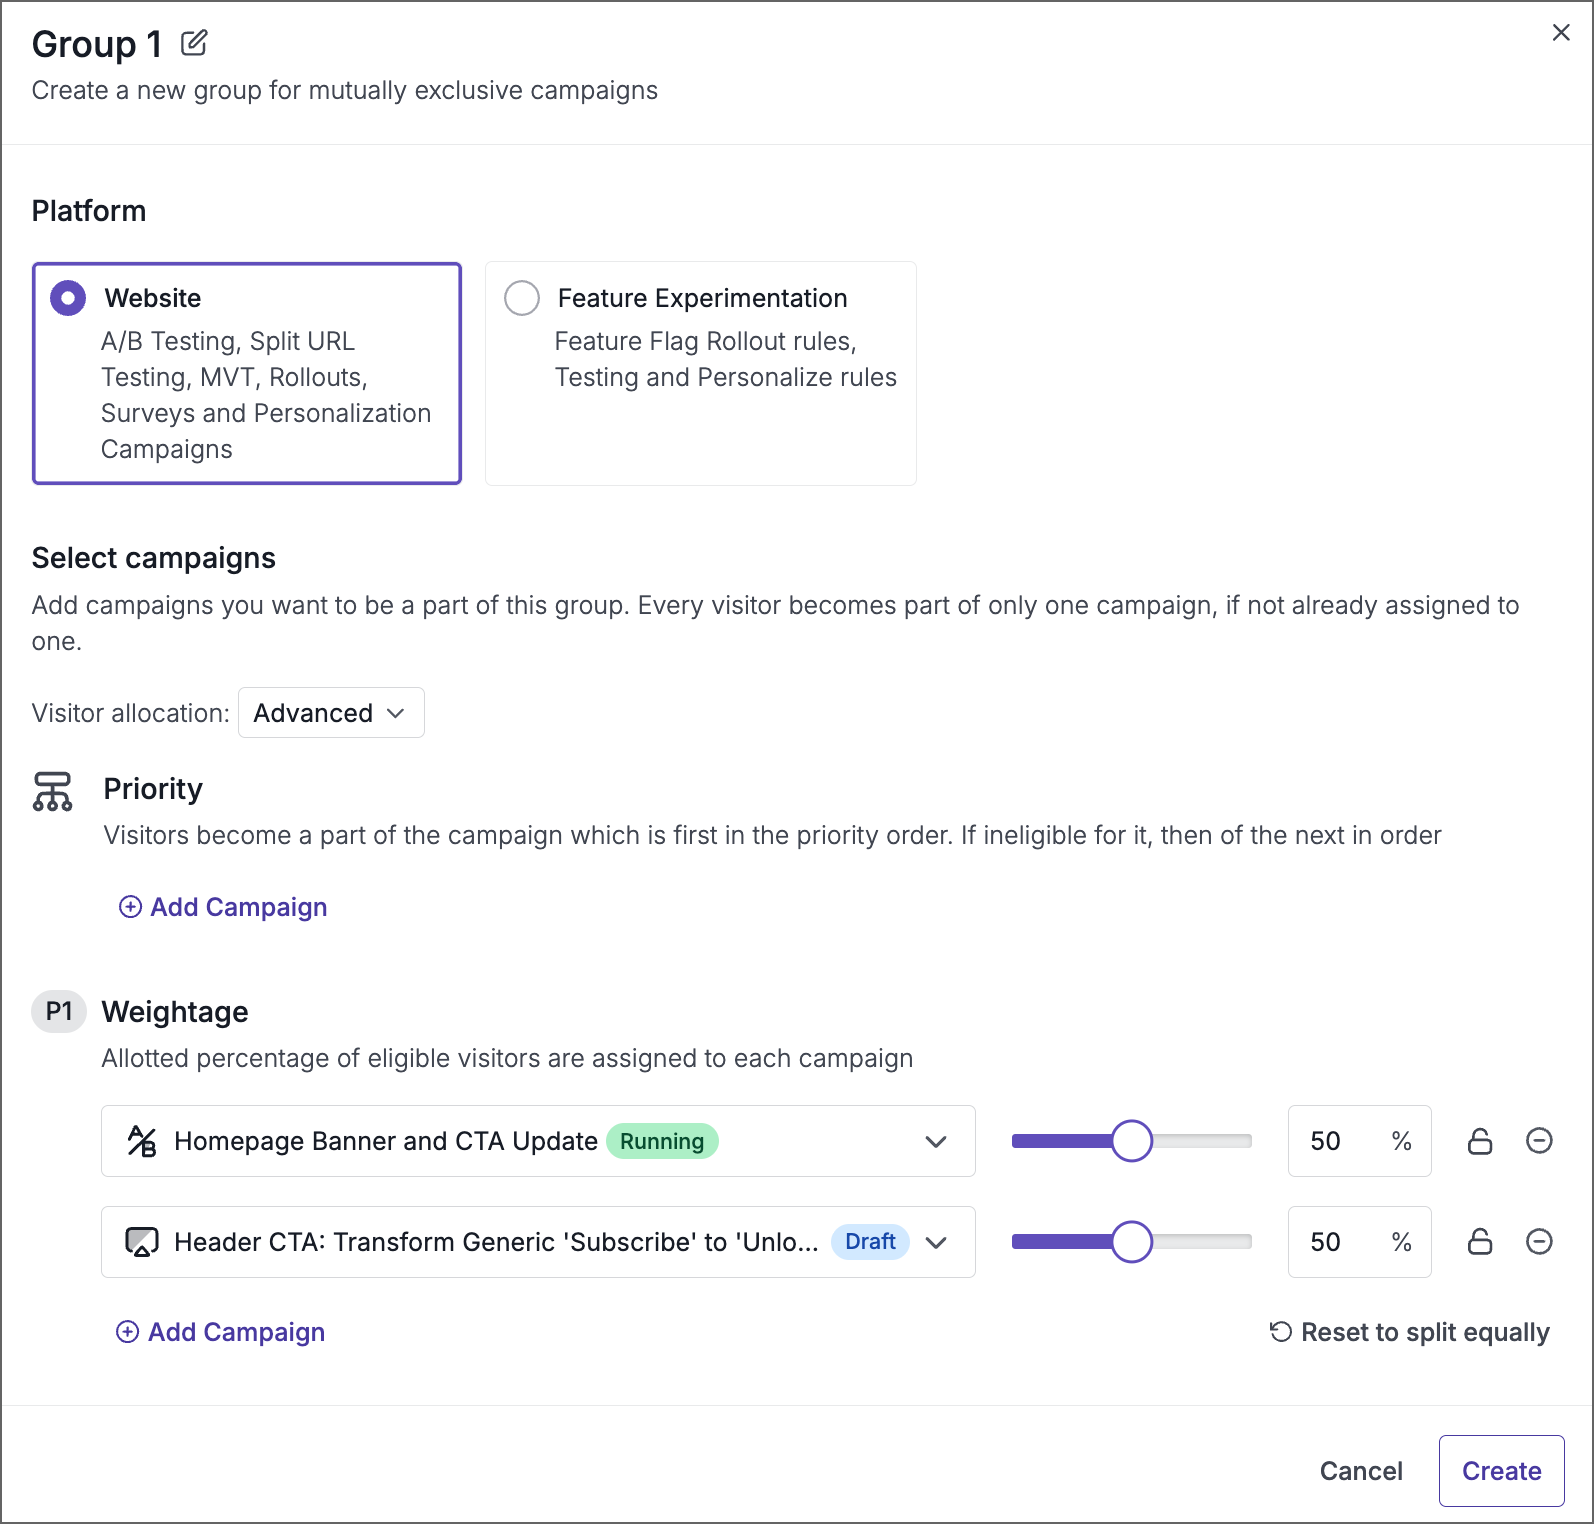Open the Visitor allocation Advanced dropdown
The image size is (1594, 1524).
(x=331, y=713)
